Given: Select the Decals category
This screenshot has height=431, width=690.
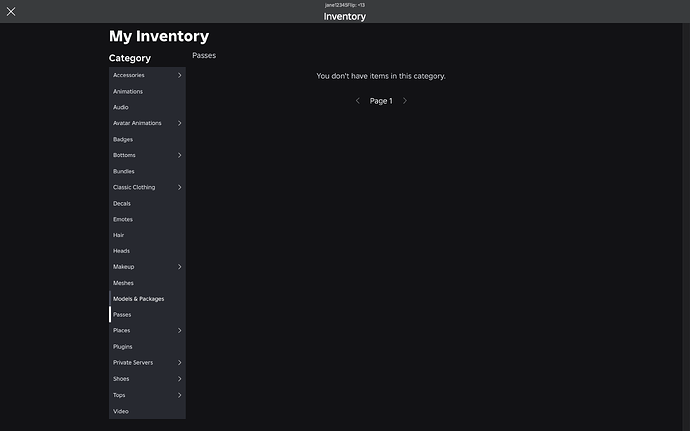Looking at the screenshot, I should (x=147, y=204).
